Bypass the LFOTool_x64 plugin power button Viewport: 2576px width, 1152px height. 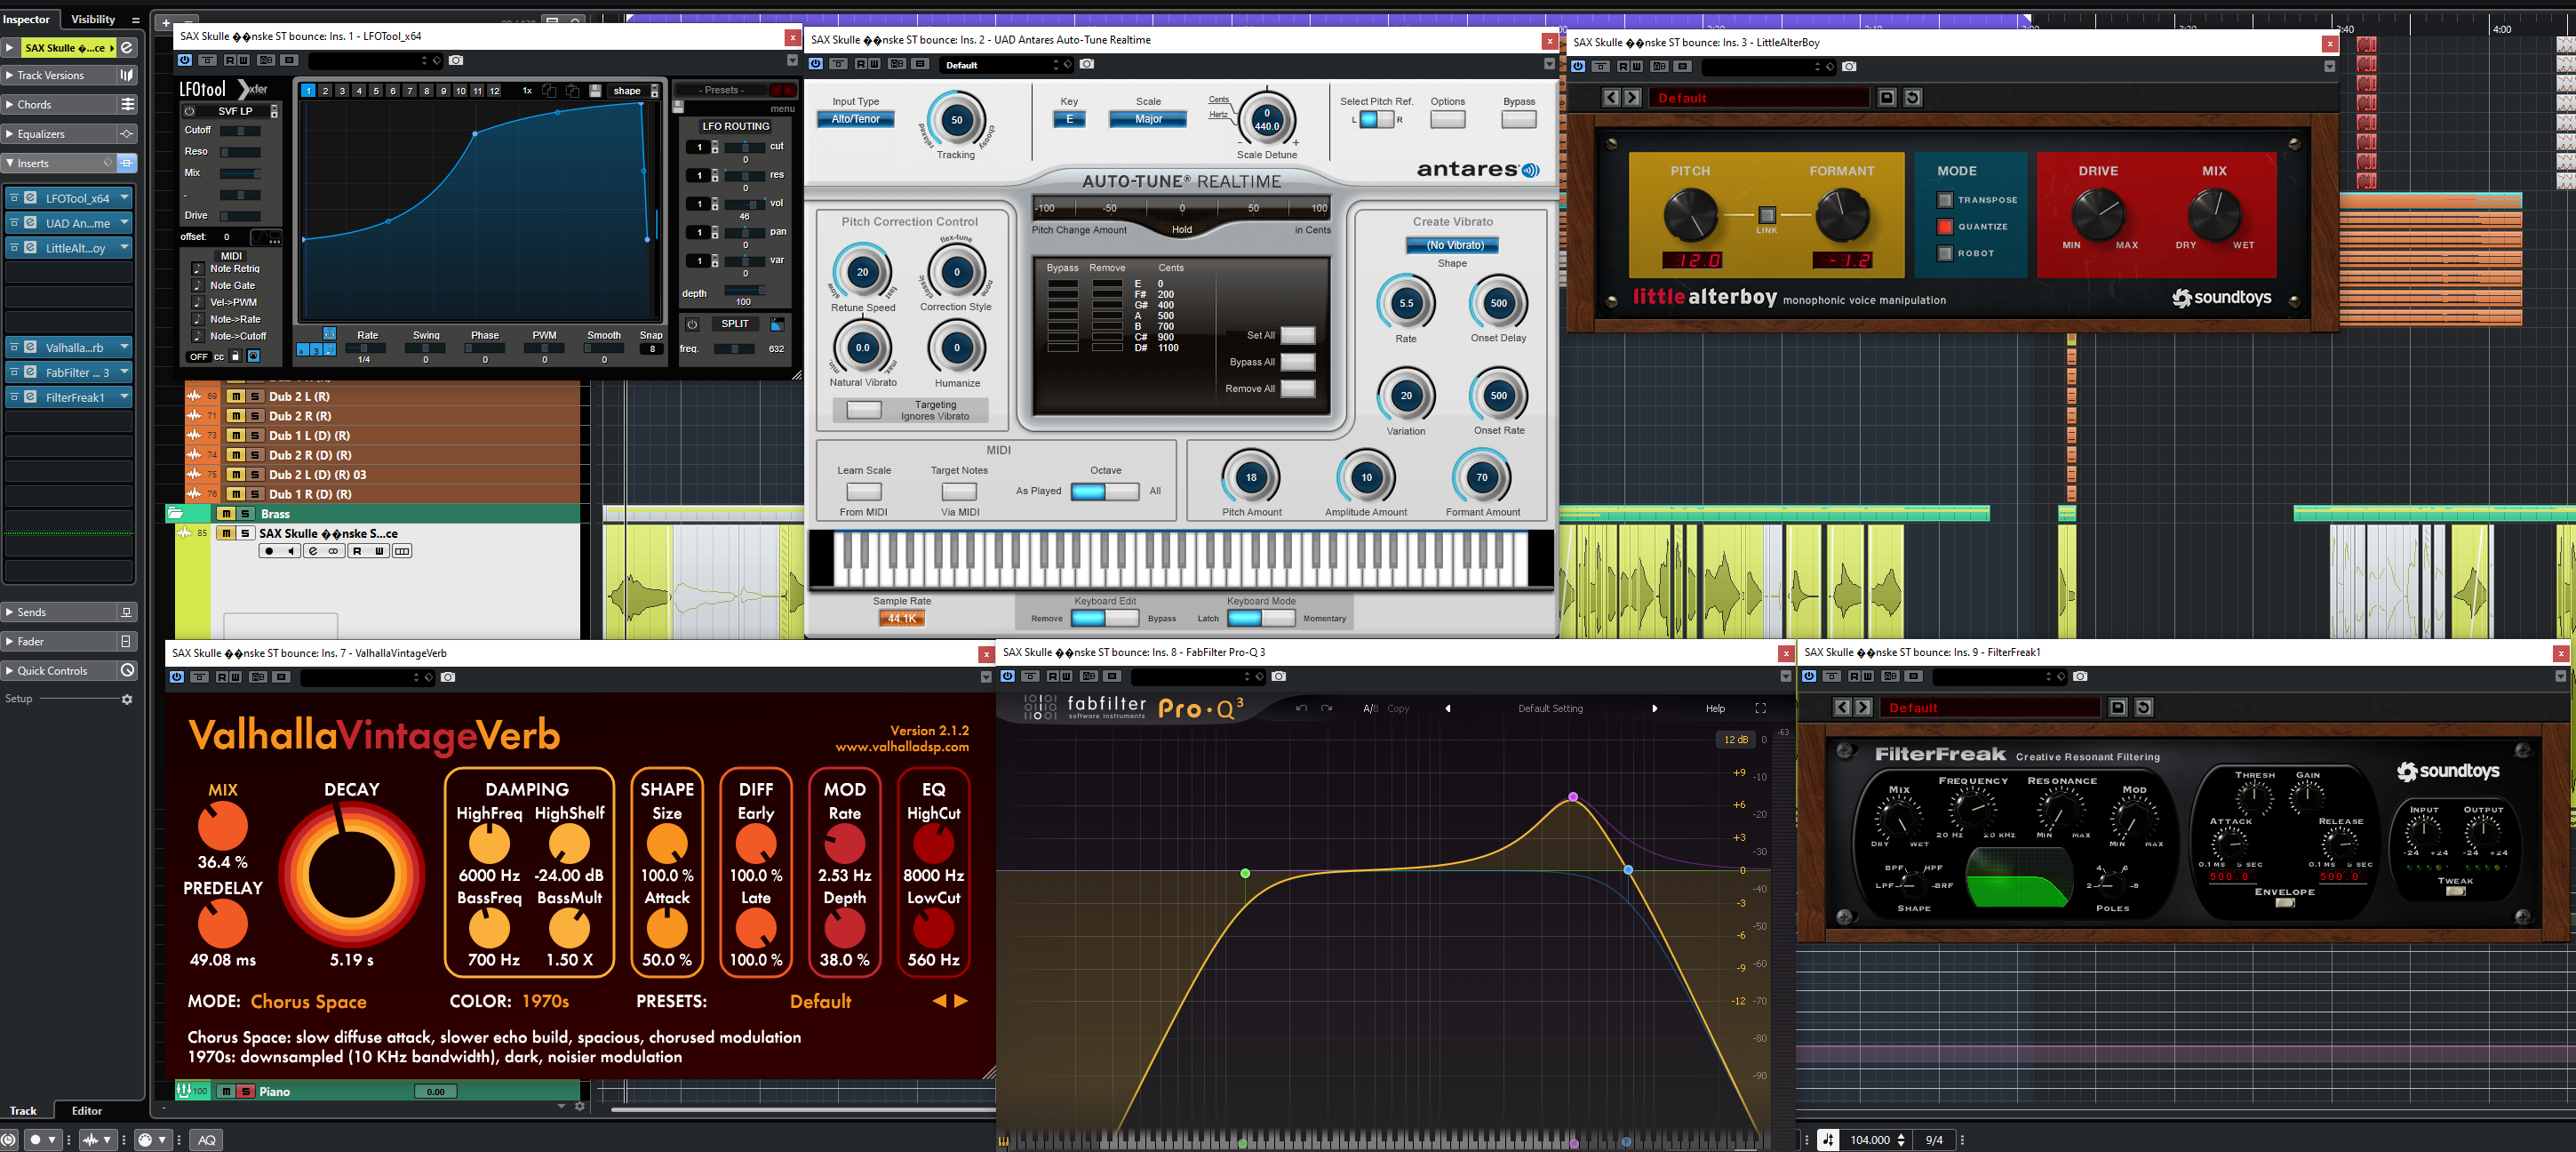coord(185,61)
